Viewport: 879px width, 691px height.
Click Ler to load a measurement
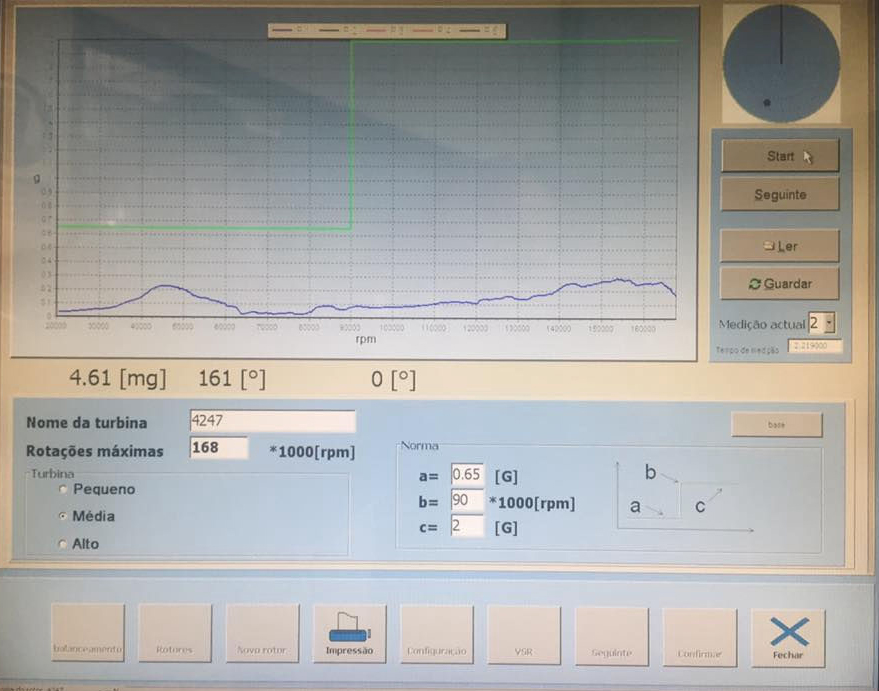[780, 246]
